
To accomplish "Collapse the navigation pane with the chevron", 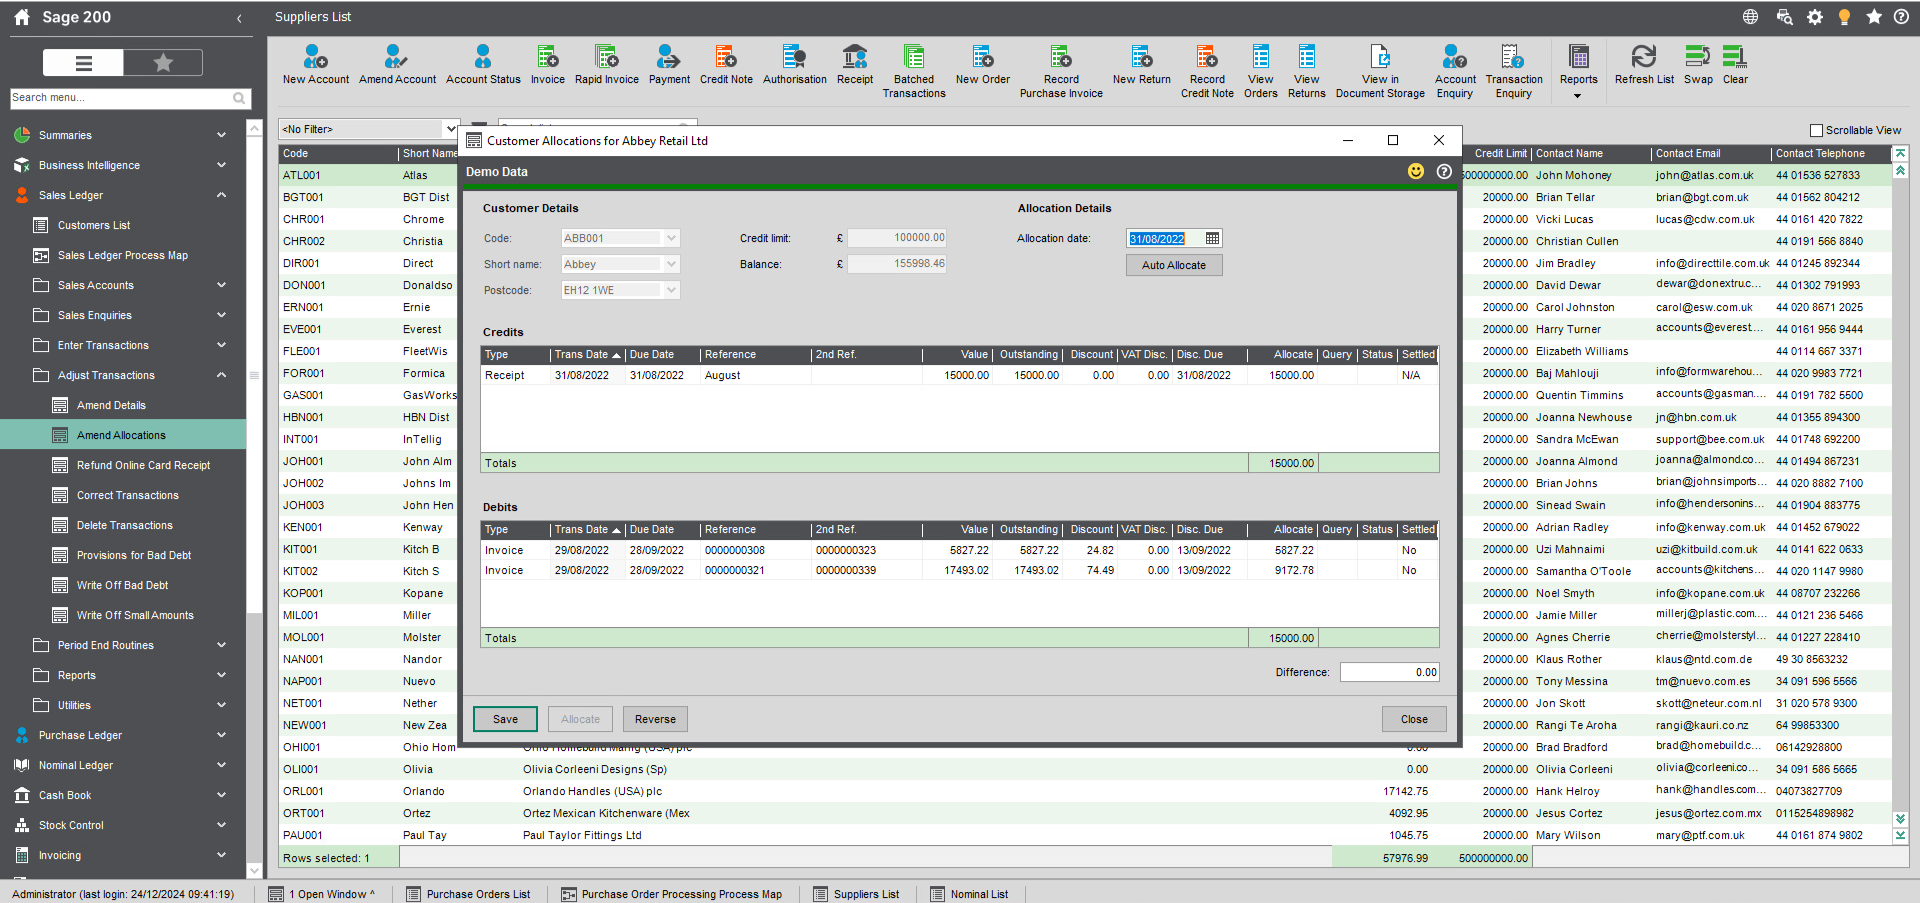I will tap(239, 18).
